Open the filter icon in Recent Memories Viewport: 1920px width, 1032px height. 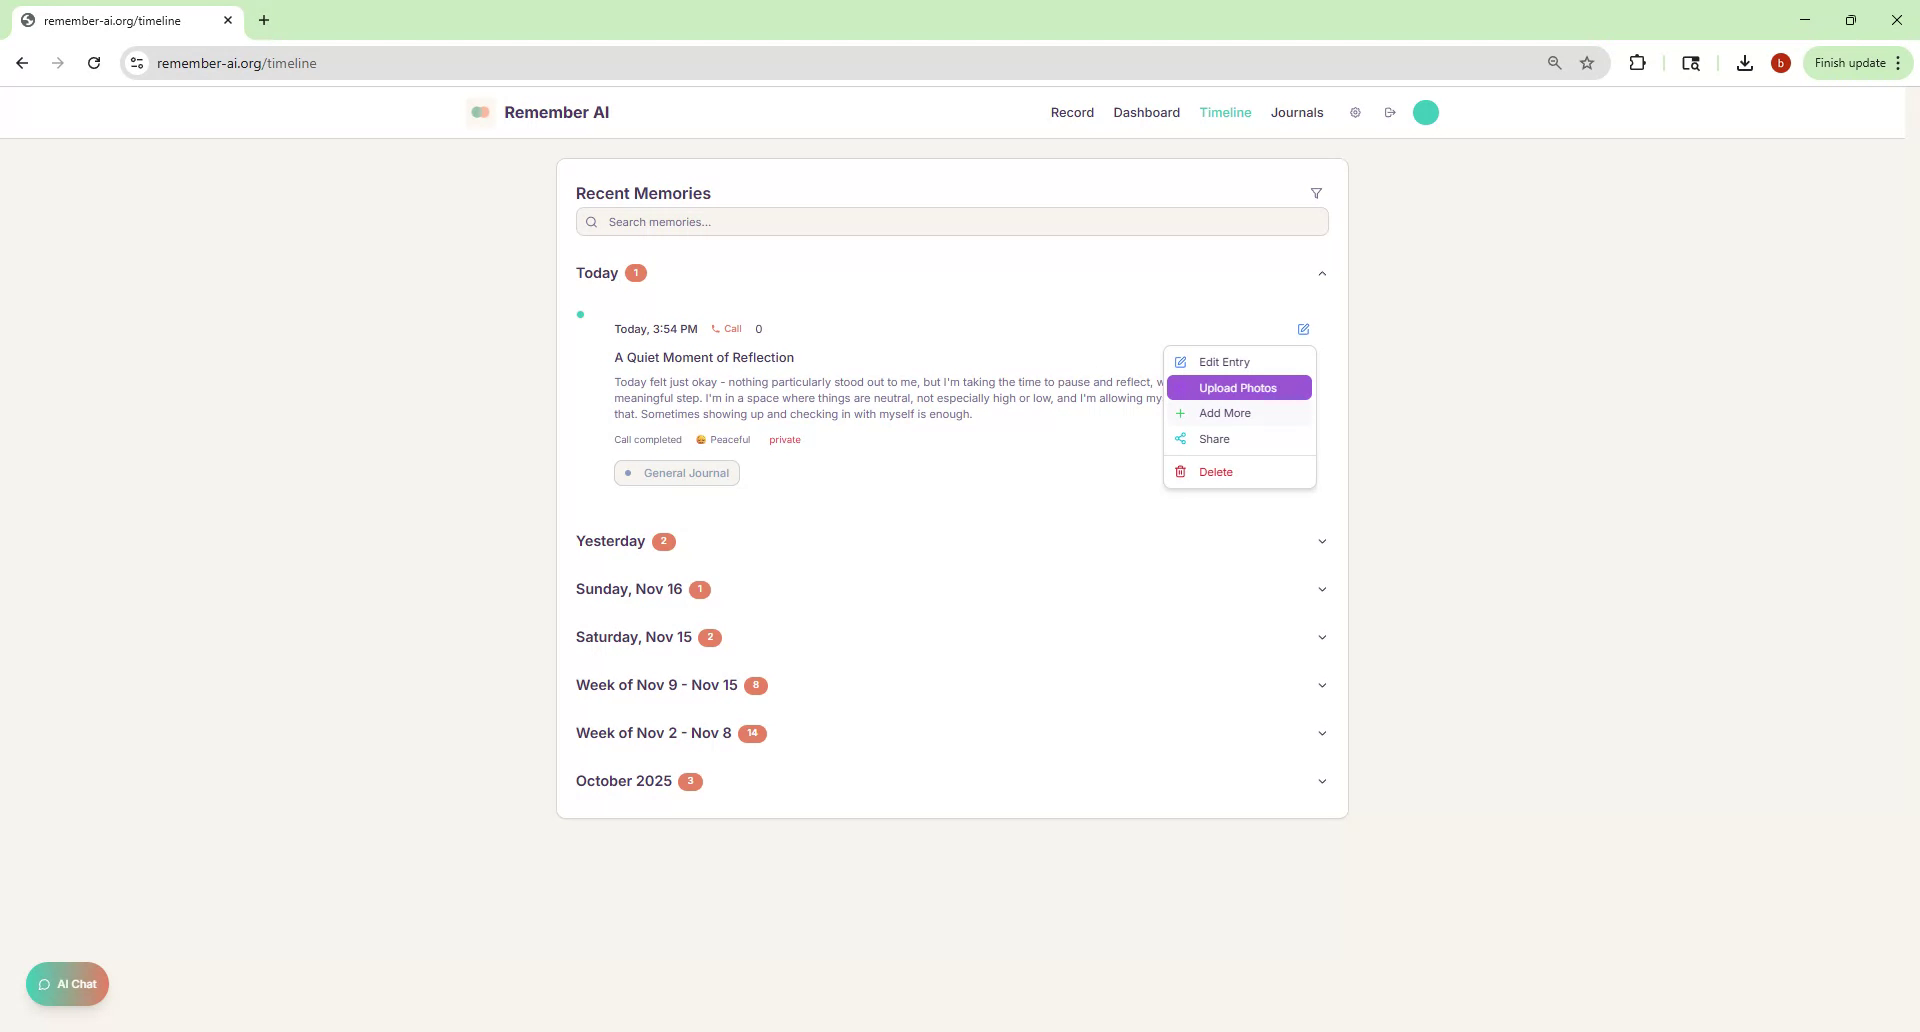coord(1316,193)
